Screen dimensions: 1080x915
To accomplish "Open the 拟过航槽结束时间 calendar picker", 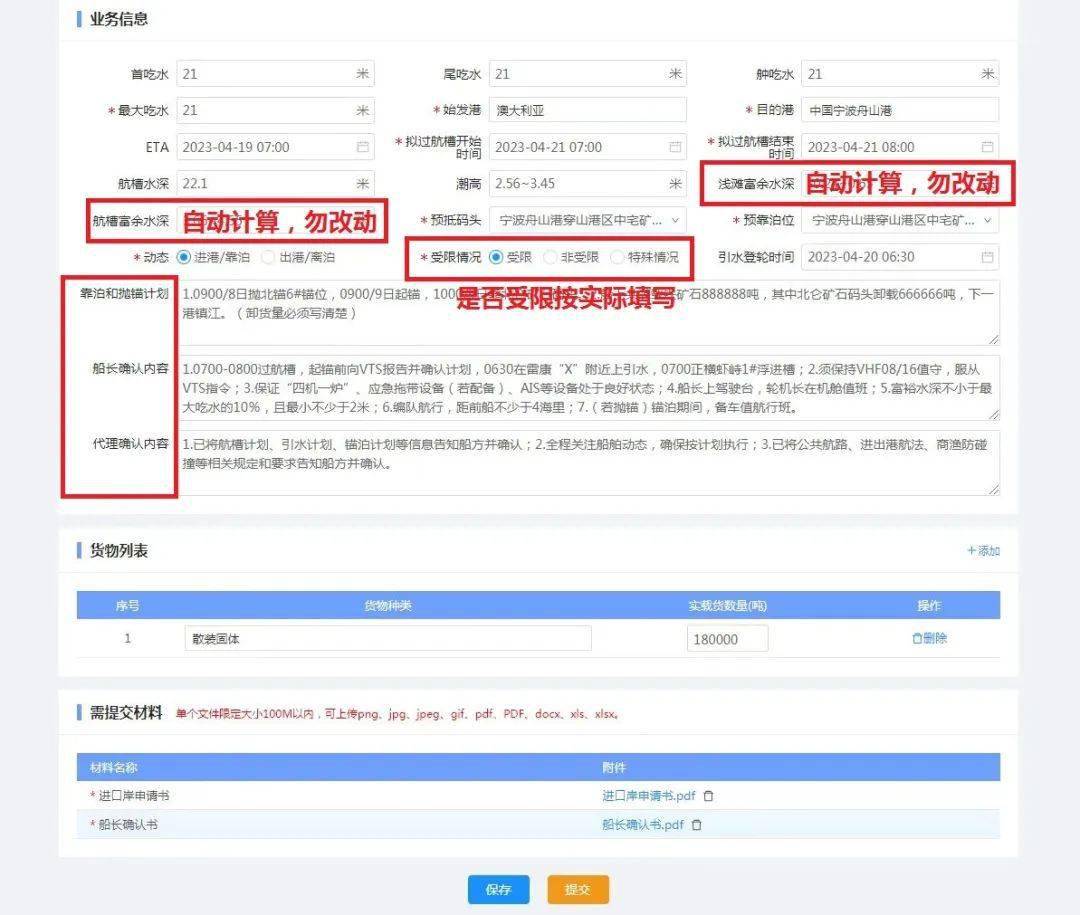I will [x=987, y=146].
